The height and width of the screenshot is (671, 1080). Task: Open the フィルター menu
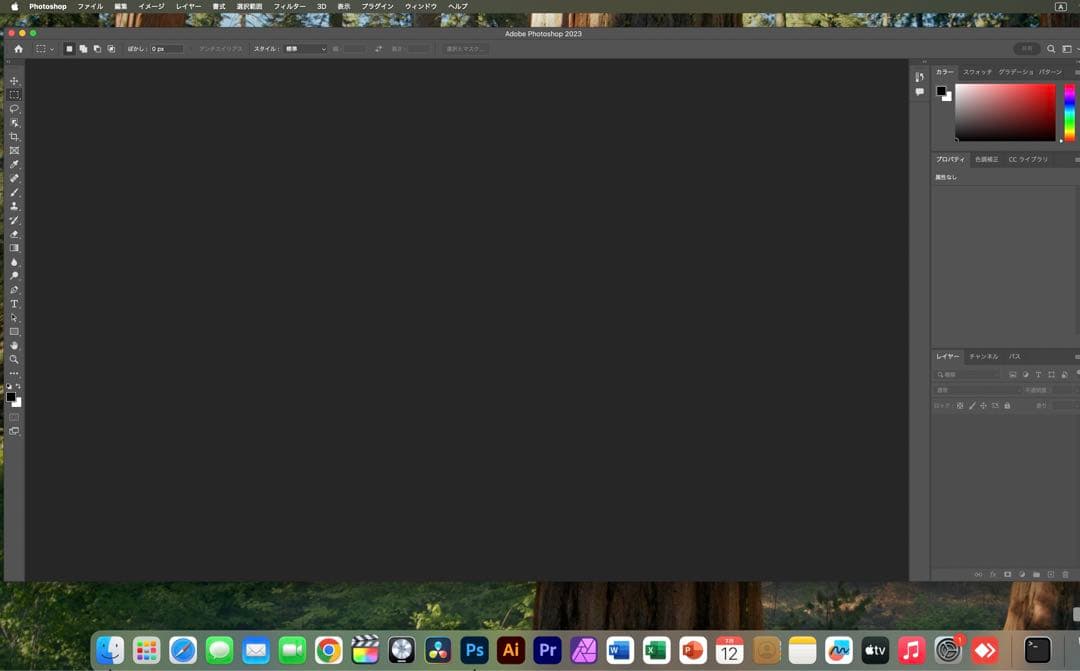(289, 6)
